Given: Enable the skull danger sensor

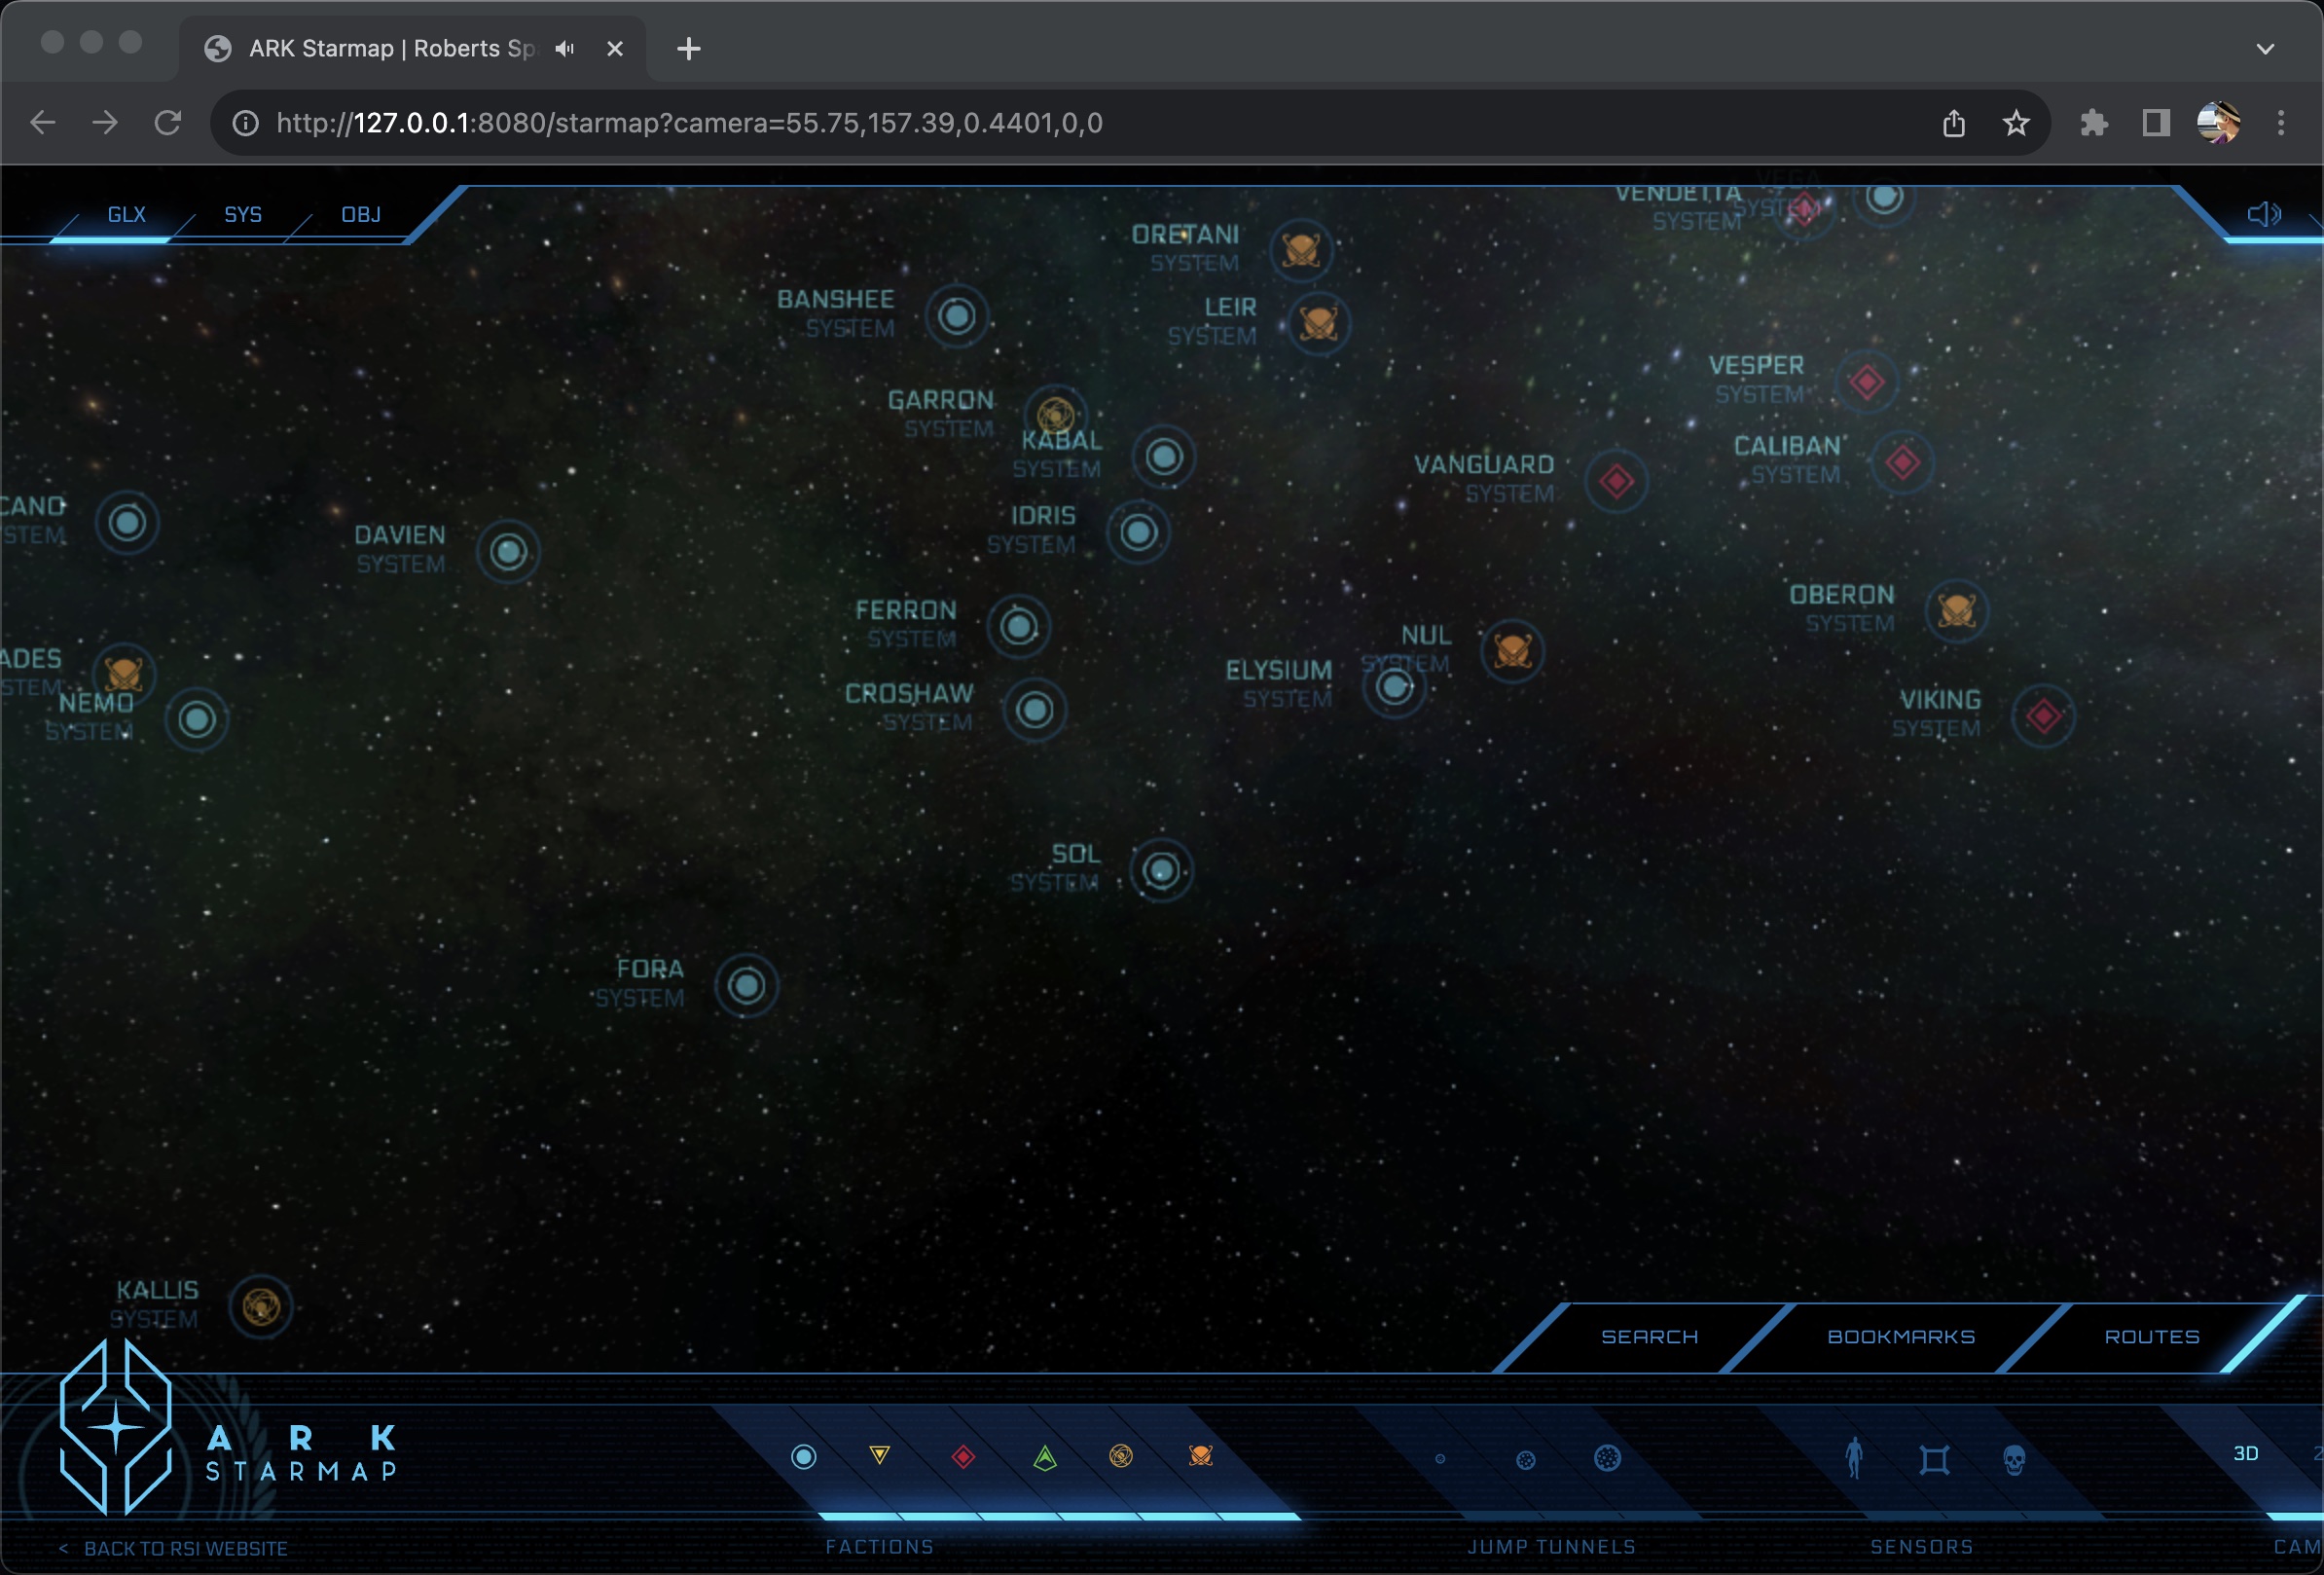Looking at the screenshot, I should [2014, 1460].
